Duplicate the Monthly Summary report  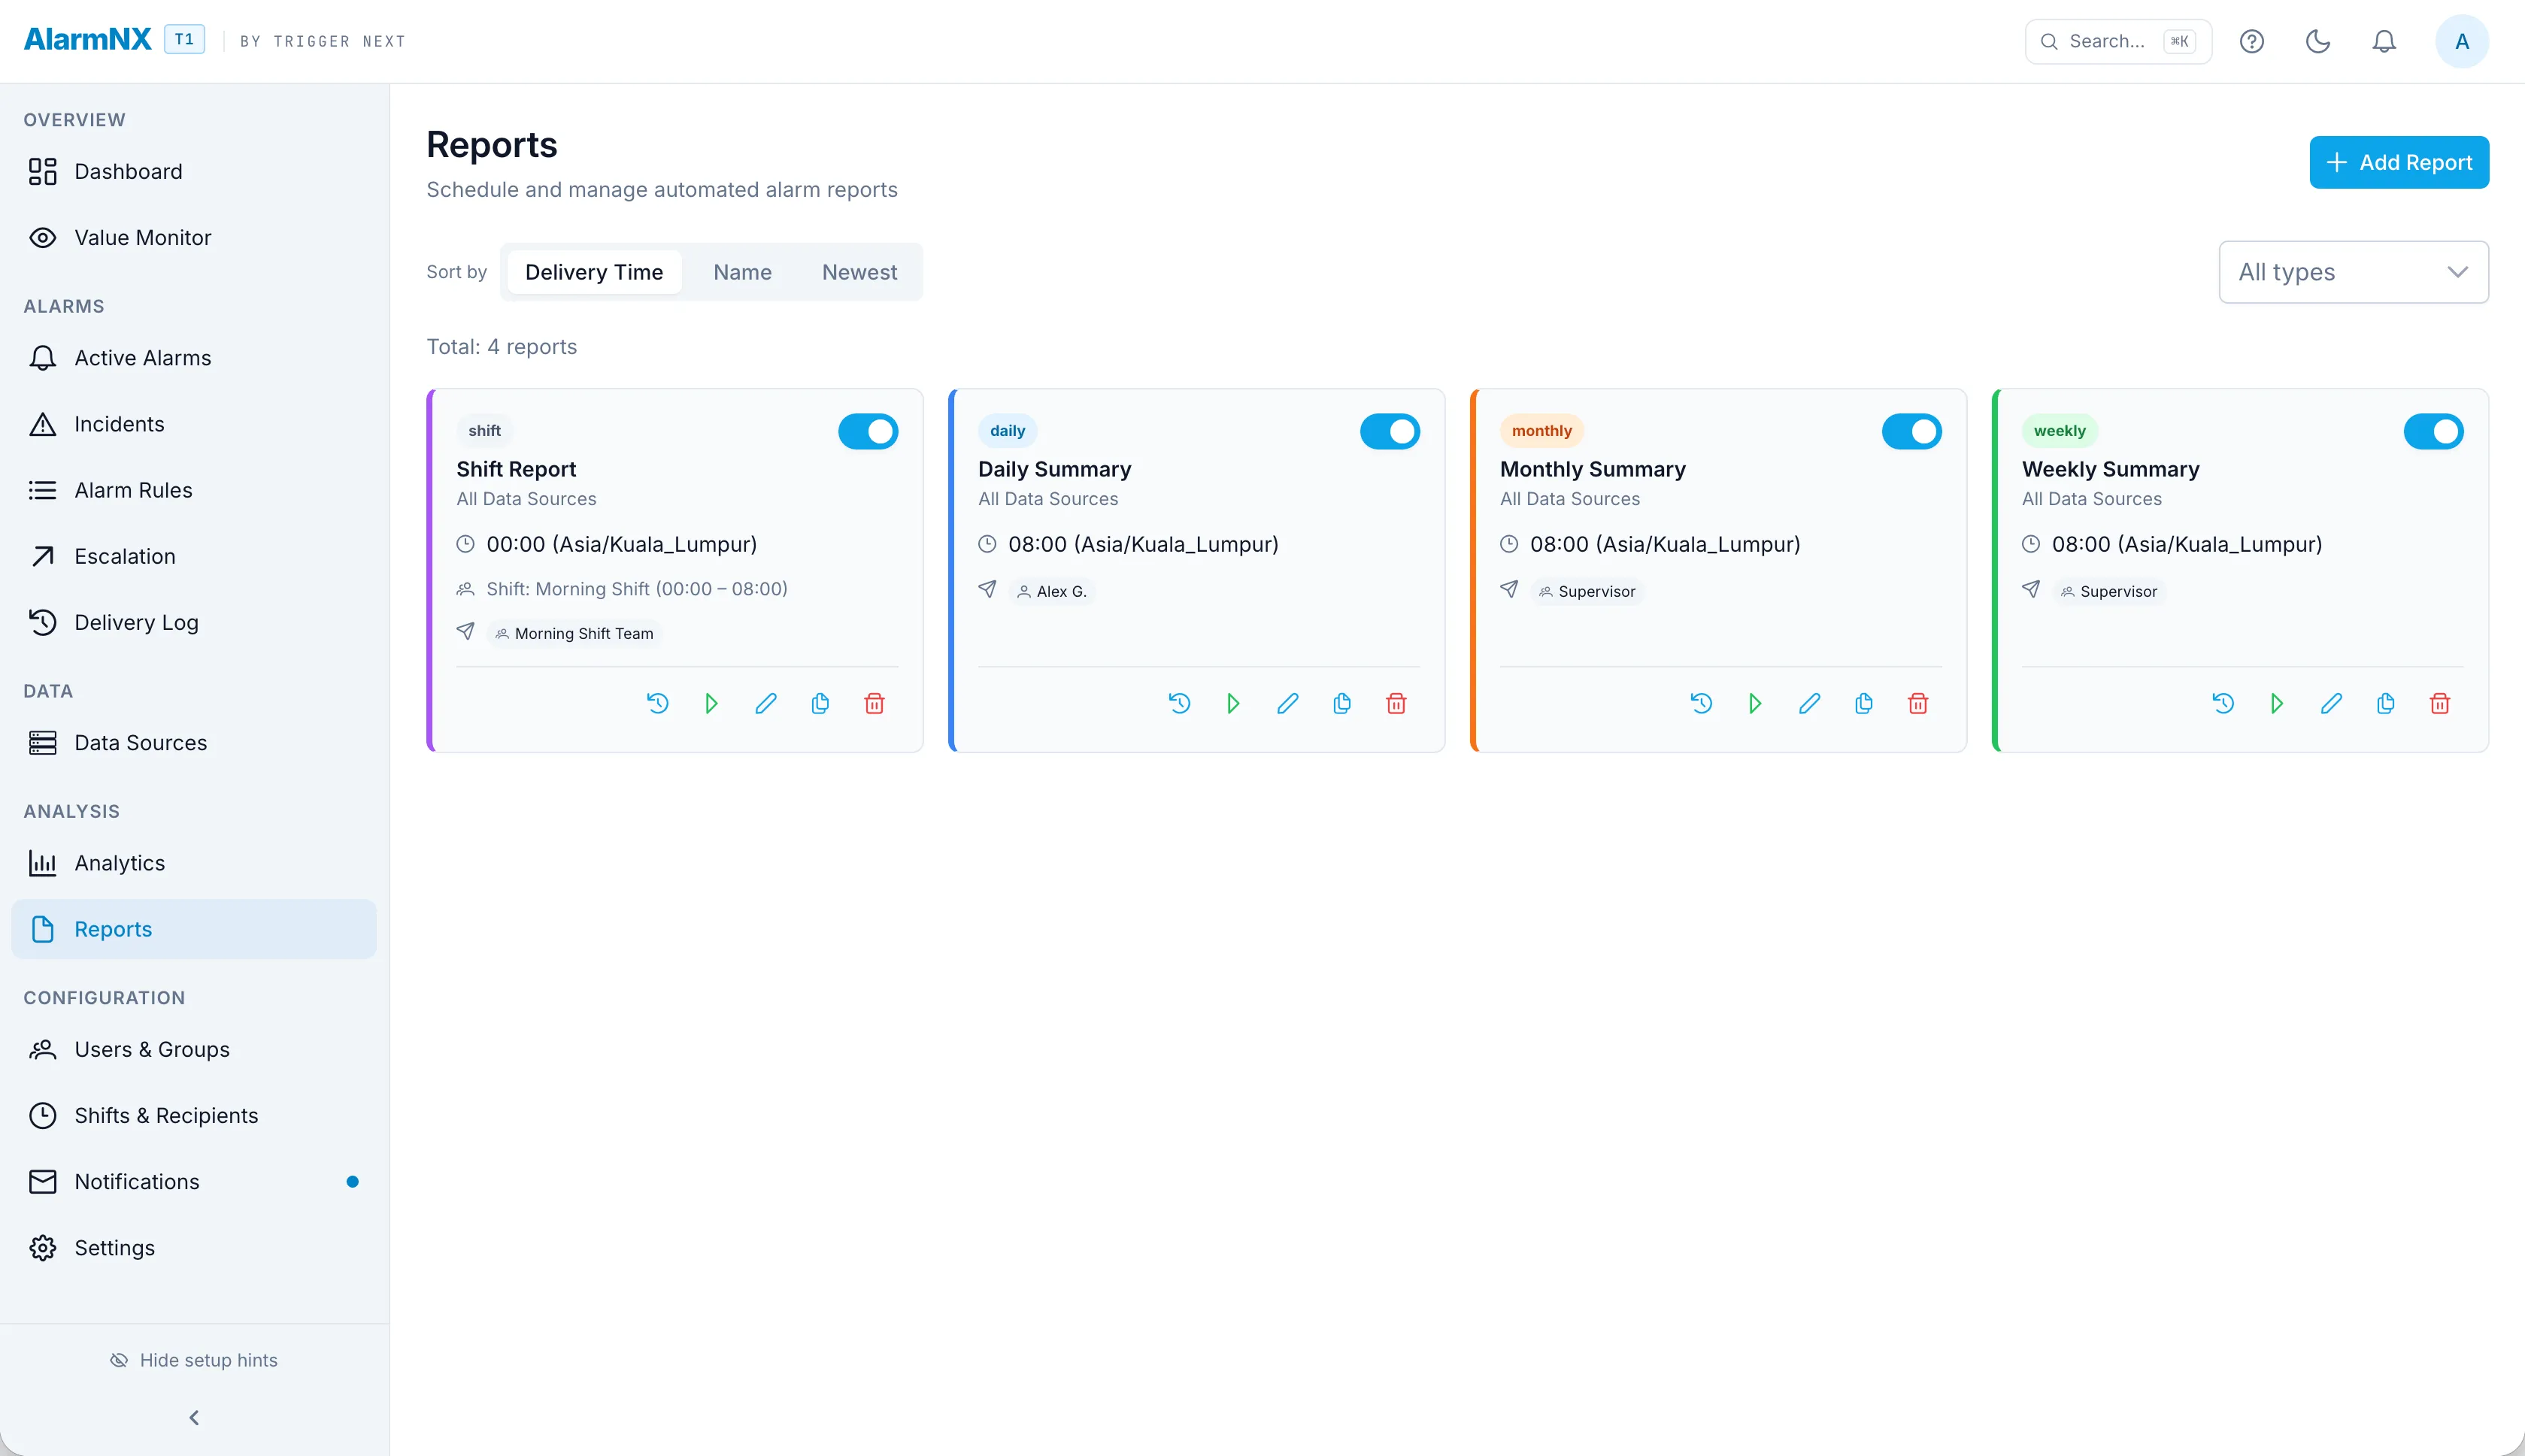1864,704
